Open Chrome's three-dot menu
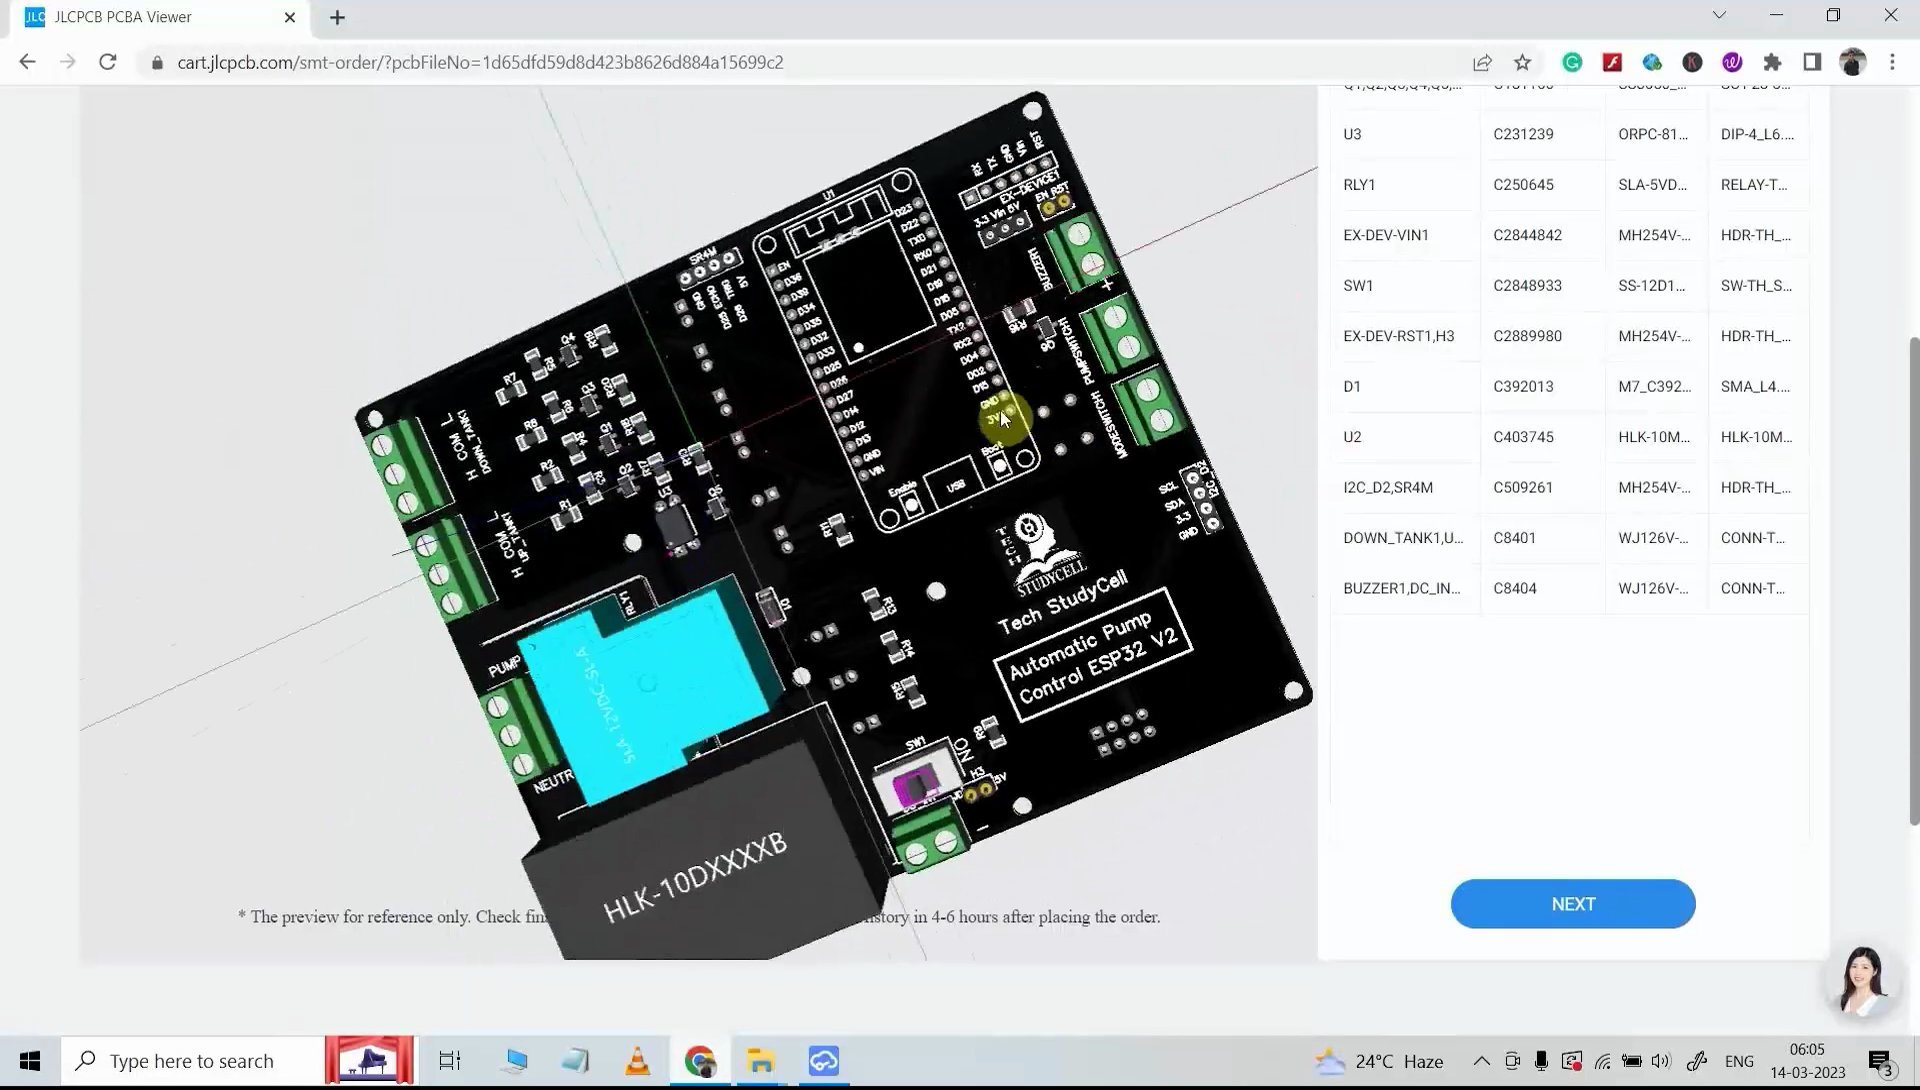The image size is (1920, 1090). 1892,62
